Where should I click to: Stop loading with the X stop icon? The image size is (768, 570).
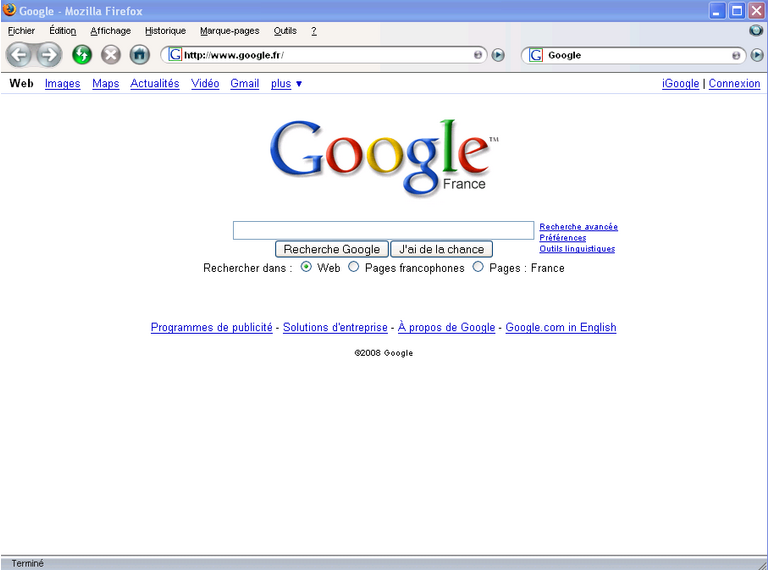point(111,55)
